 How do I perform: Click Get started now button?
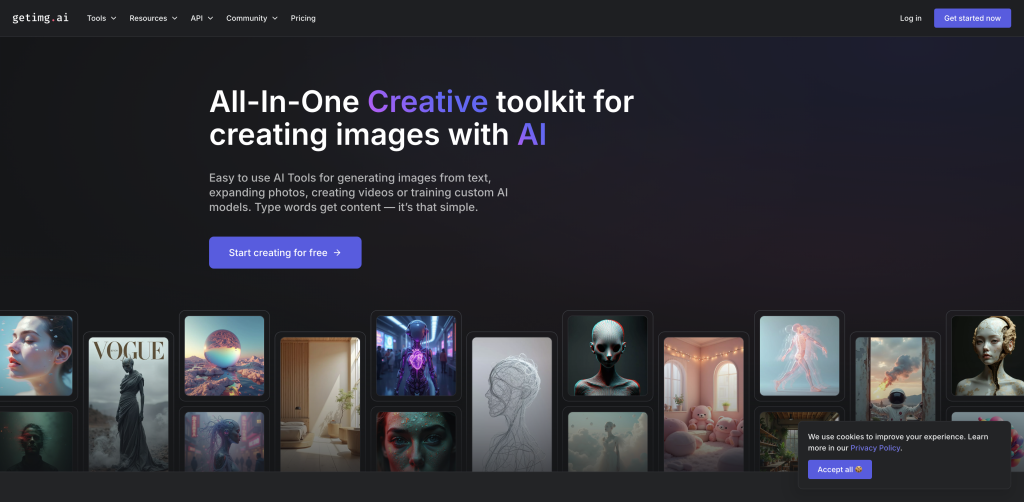point(972,18)
